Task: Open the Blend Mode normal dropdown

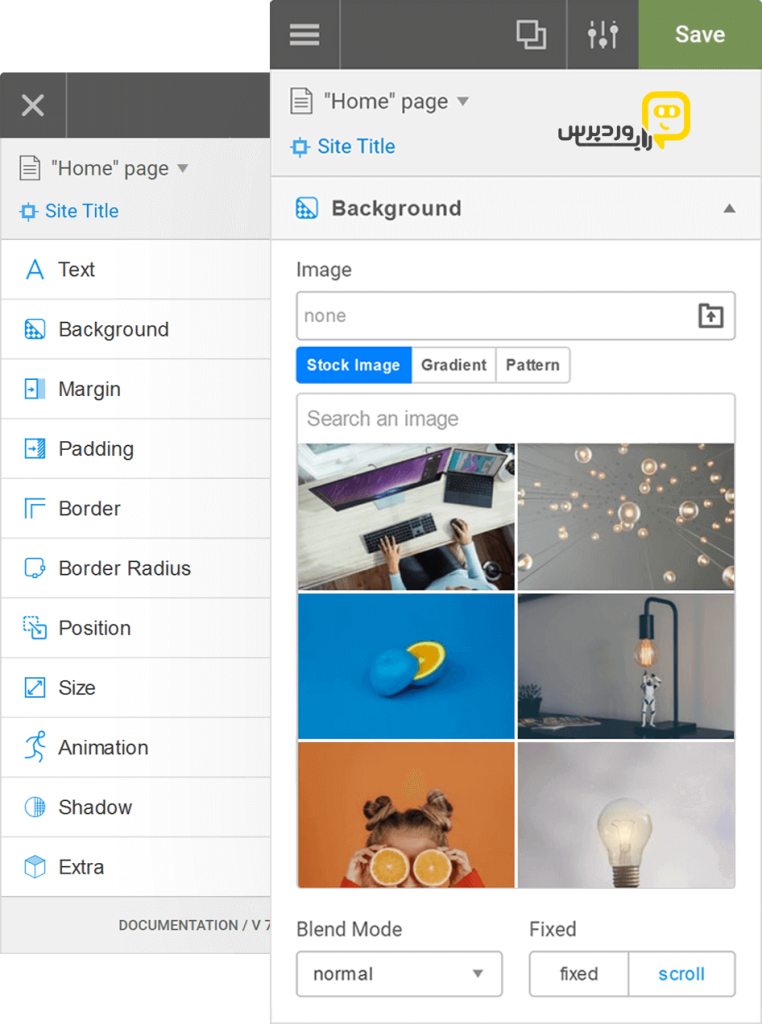Action: click(399, 974)
